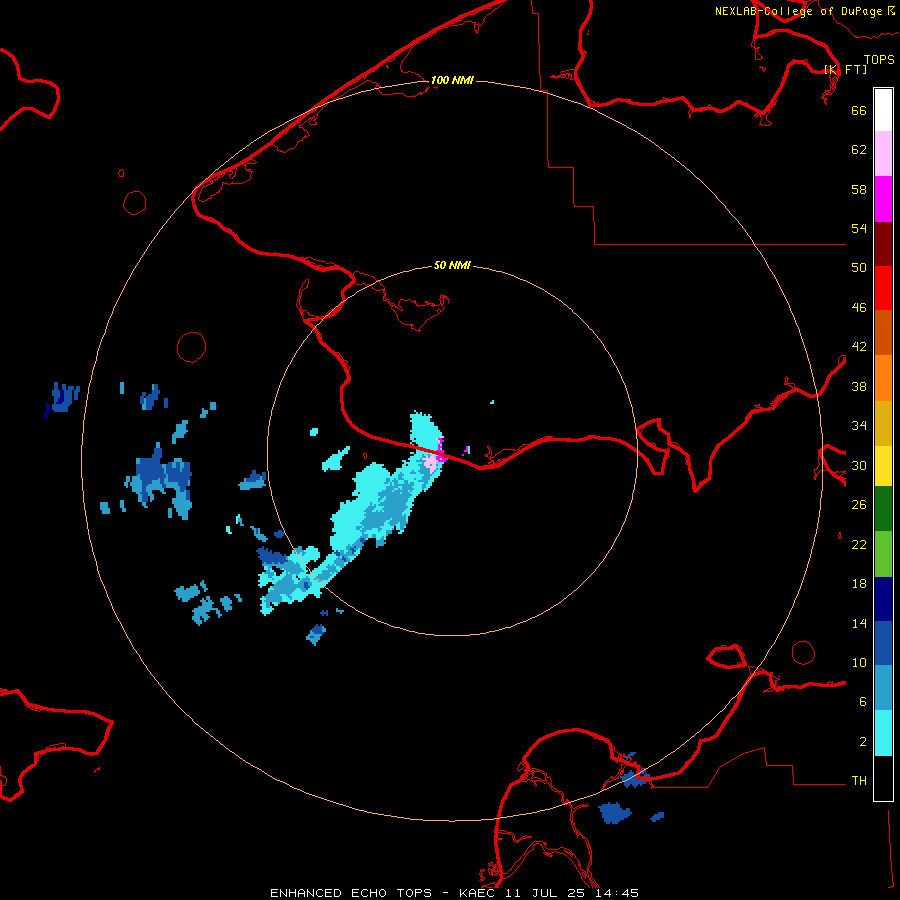This screenshot has height=900, width=900.
Task: Click the magenta legend swatch
Action: pyautogui.click(x=883, y=199)
